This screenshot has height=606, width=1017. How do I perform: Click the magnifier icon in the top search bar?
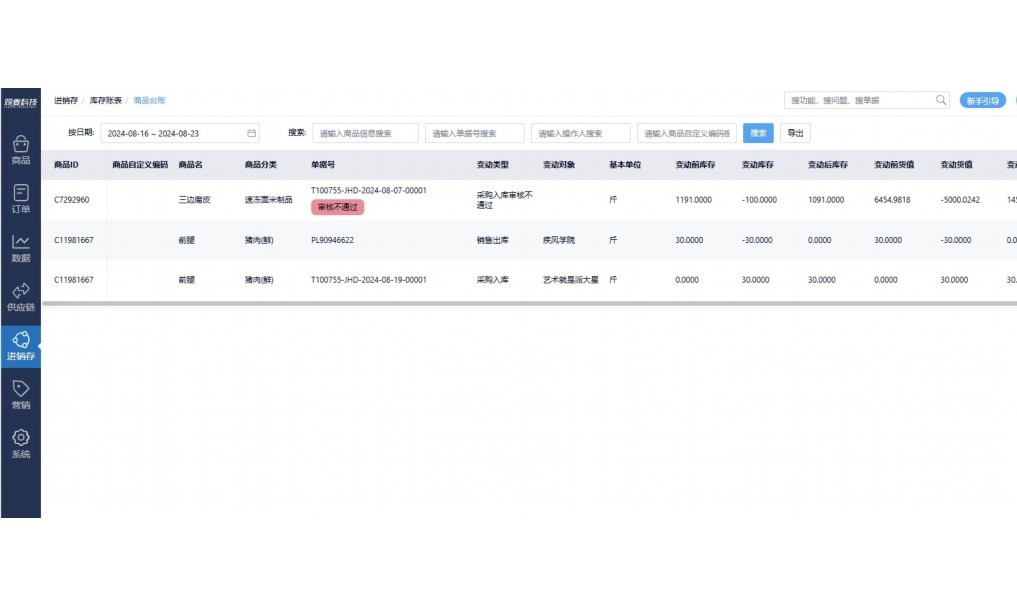(940, 100)
